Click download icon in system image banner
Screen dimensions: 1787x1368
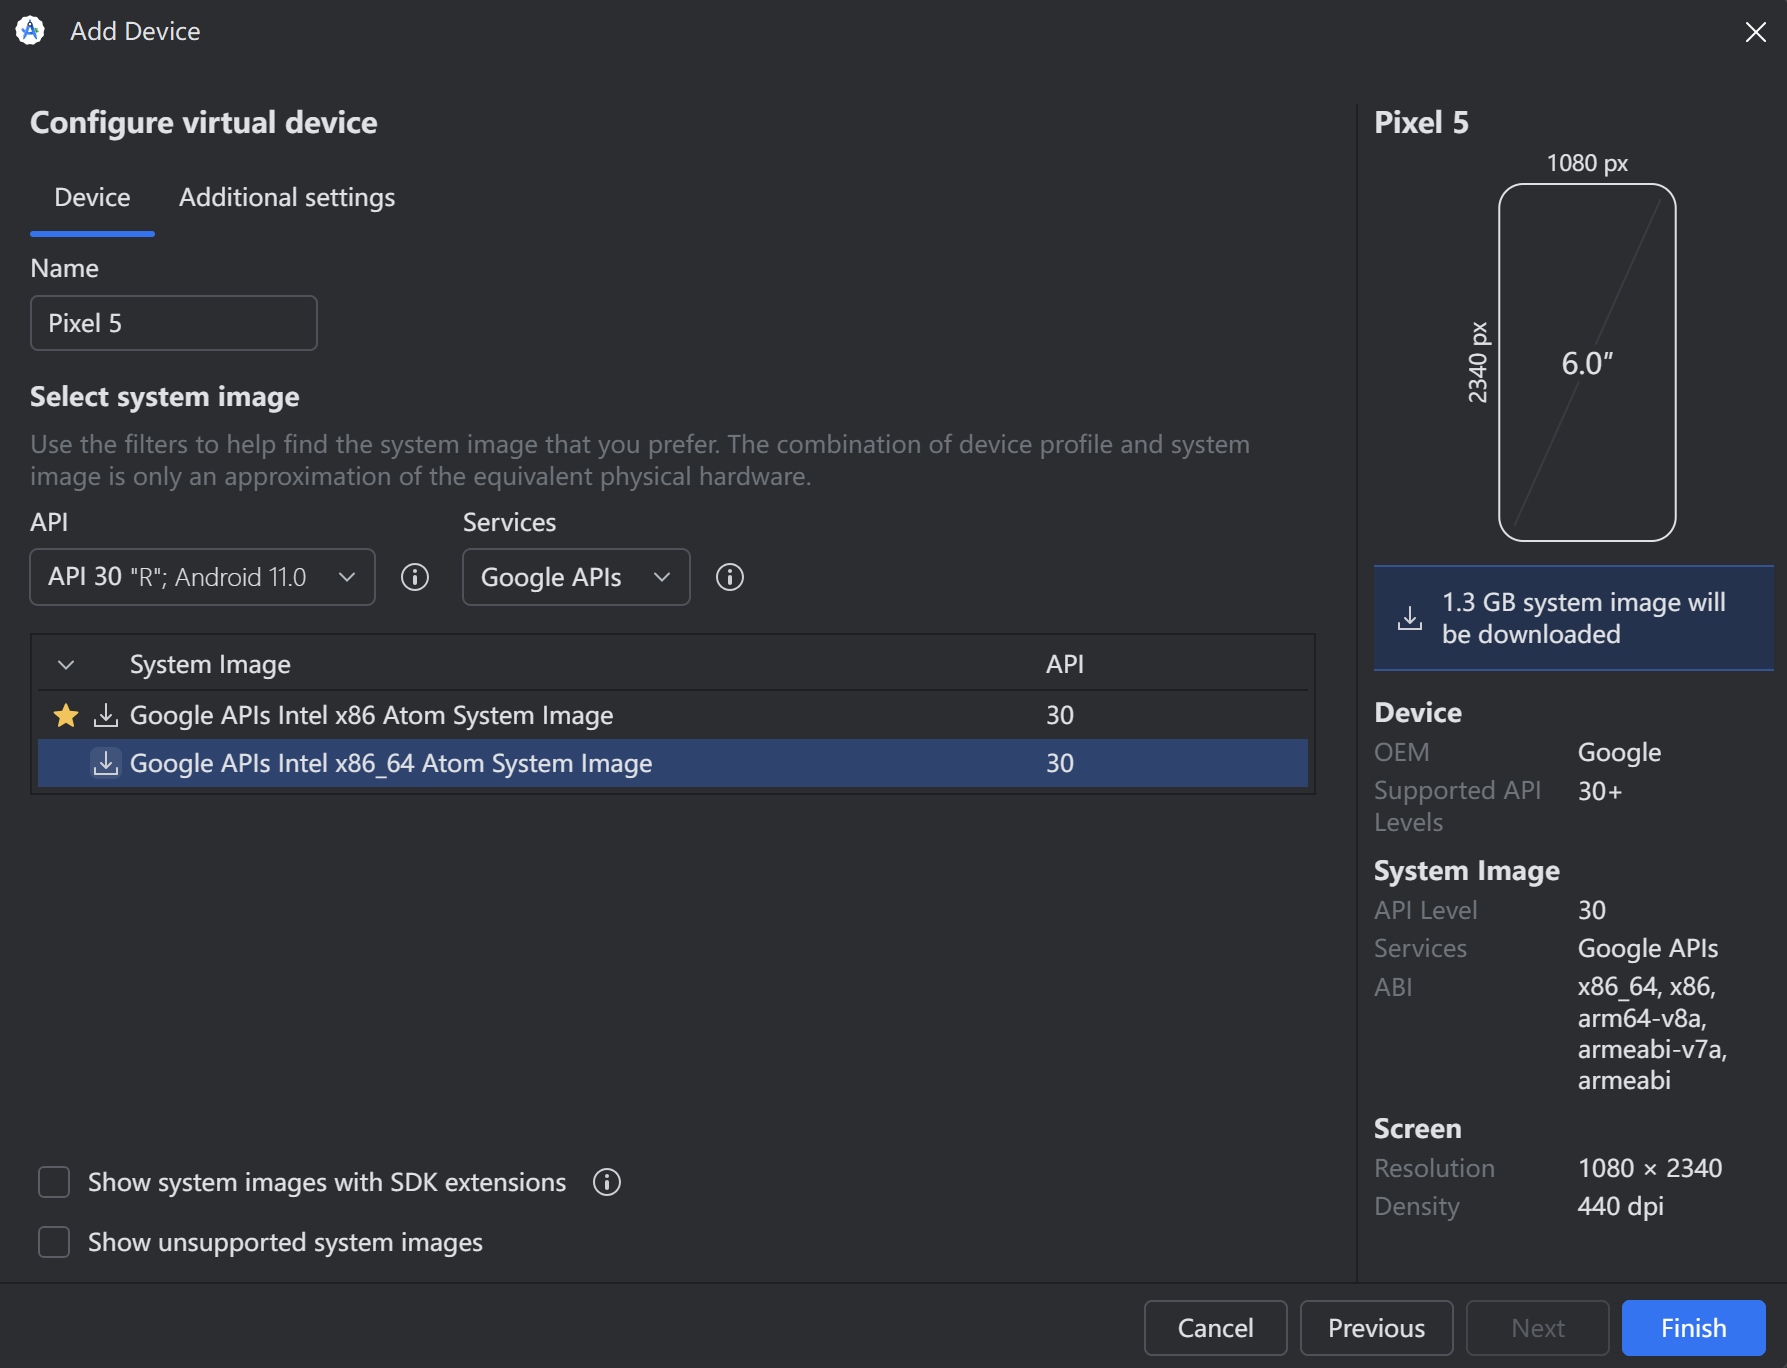tap(1410, 618)
